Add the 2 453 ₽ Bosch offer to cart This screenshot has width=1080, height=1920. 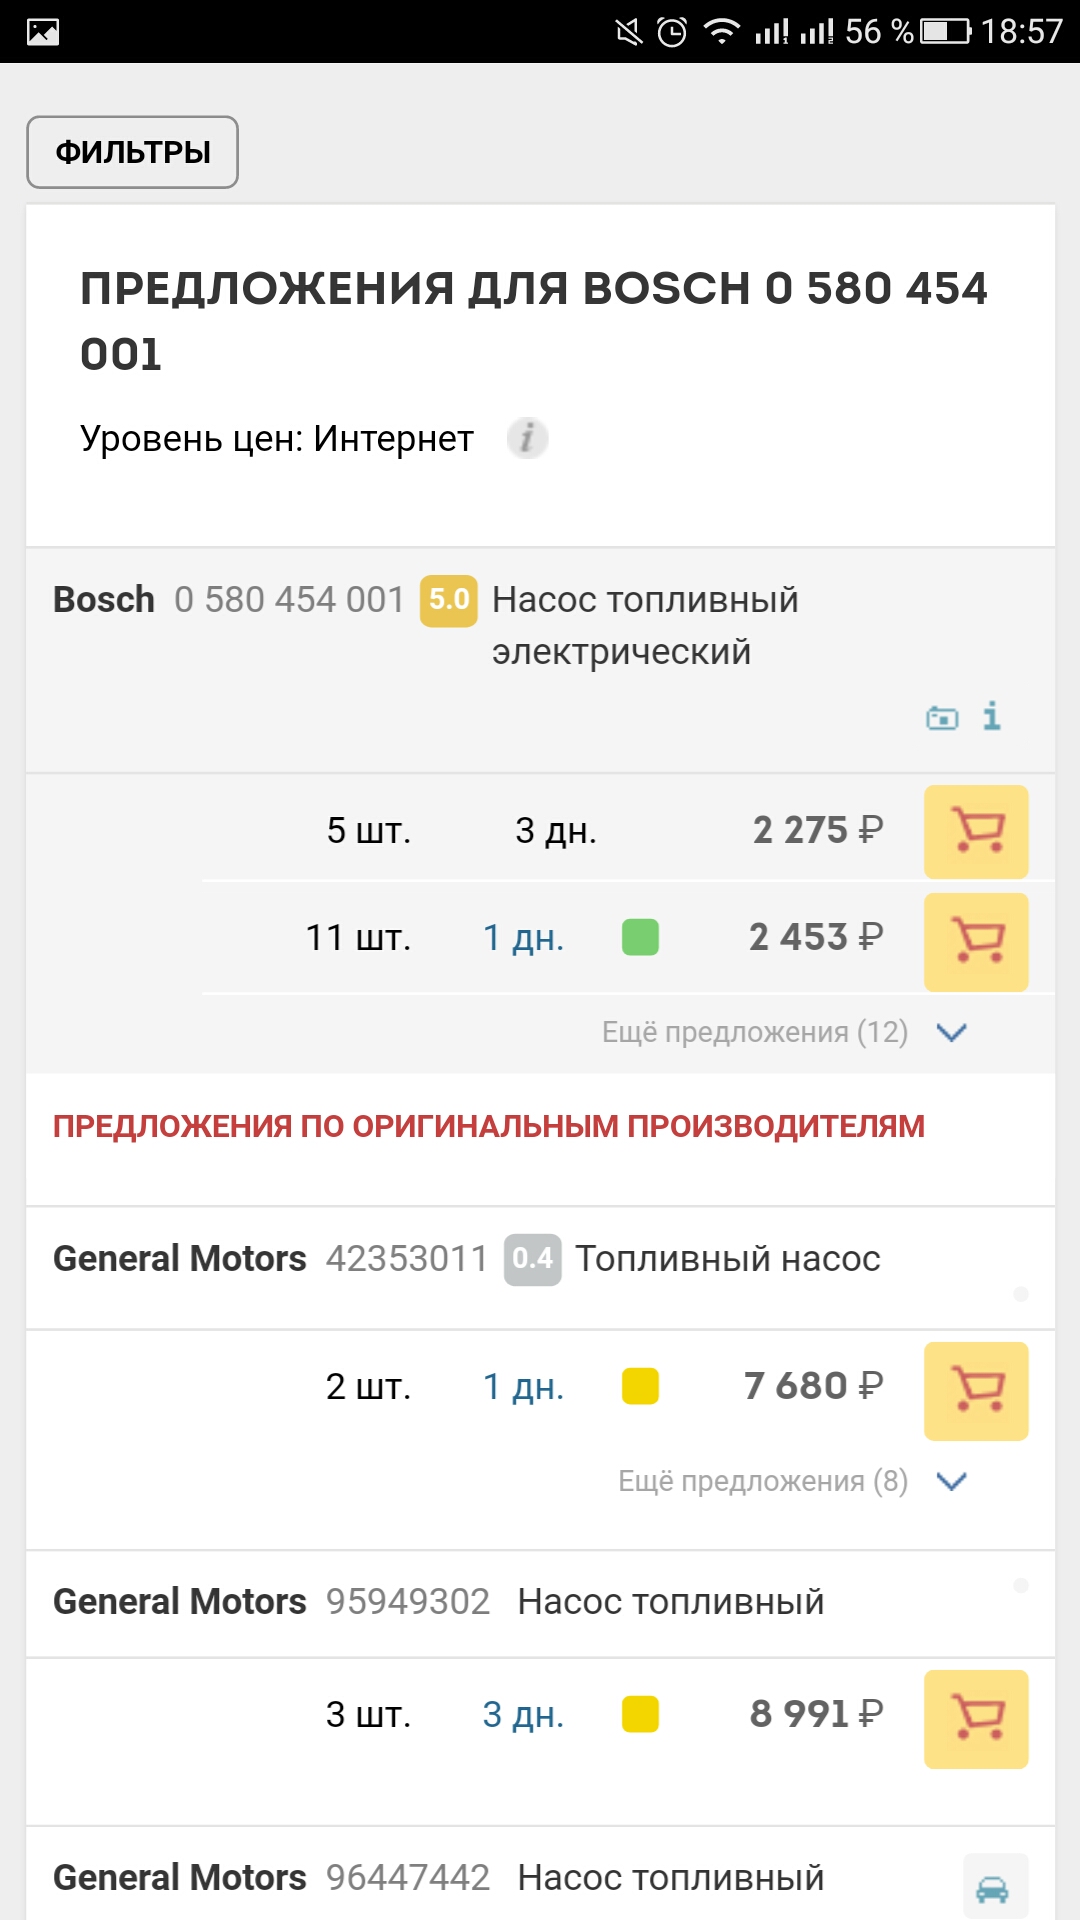click(976, 941)
